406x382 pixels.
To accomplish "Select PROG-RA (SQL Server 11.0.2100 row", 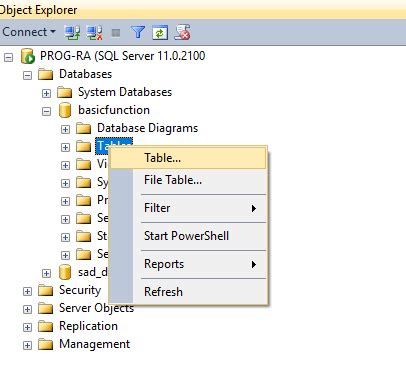I will (x=122, y=56).
